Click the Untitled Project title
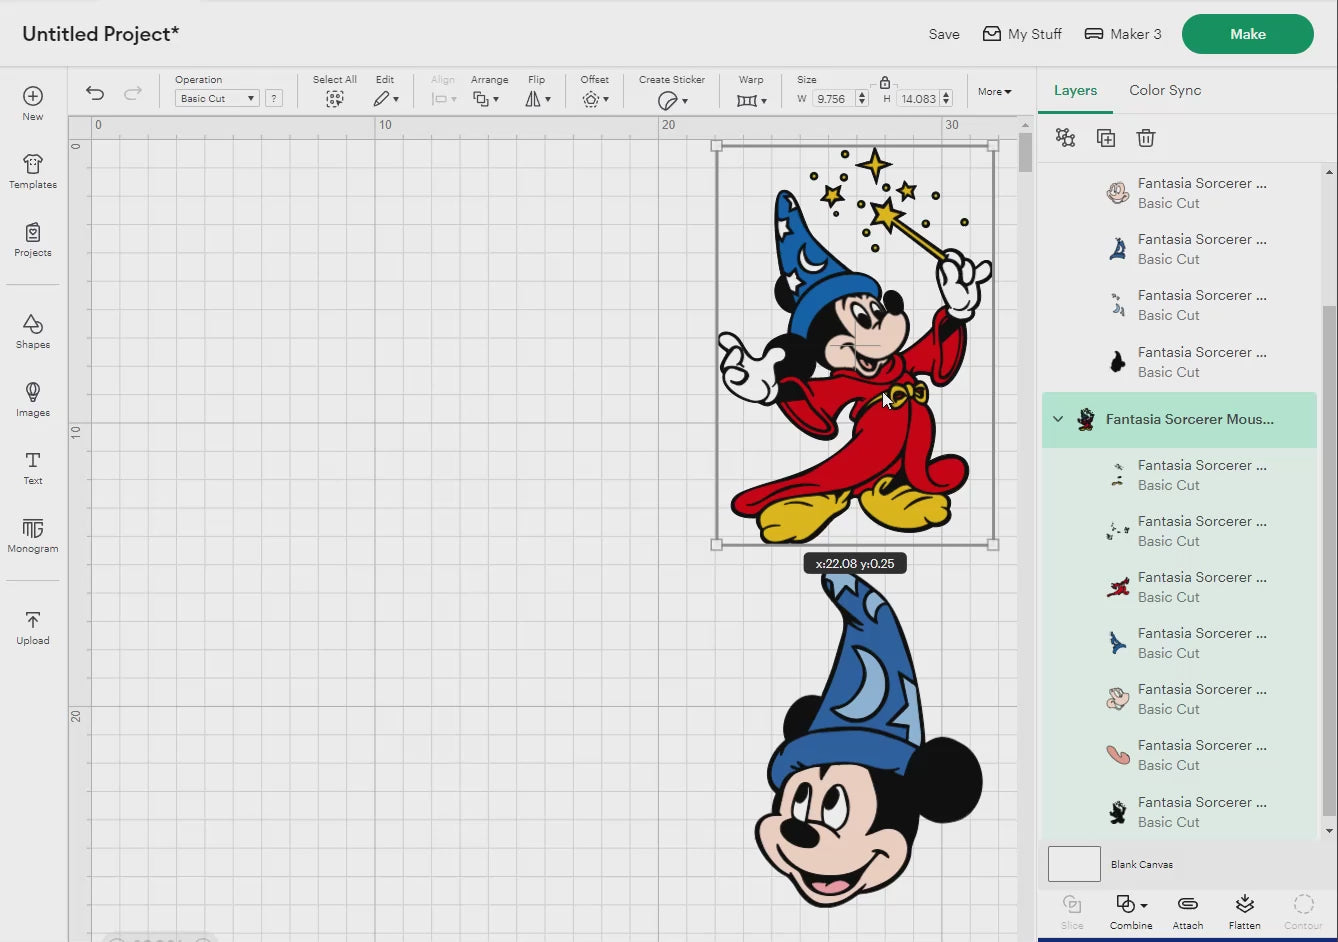This screenshot has height=942, width=1338. pyautogui.click(x=101, y=34)
